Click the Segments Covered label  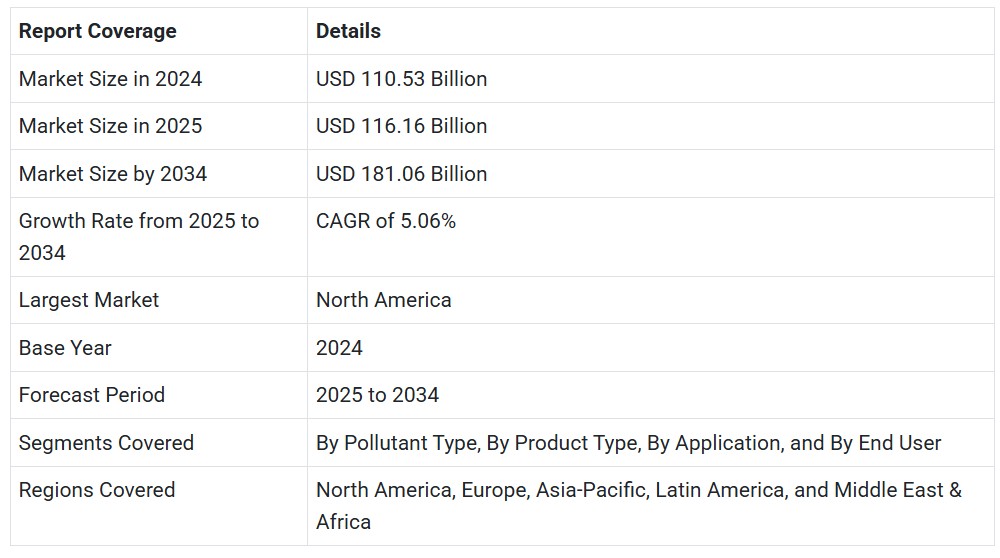[x=107, y=443]
